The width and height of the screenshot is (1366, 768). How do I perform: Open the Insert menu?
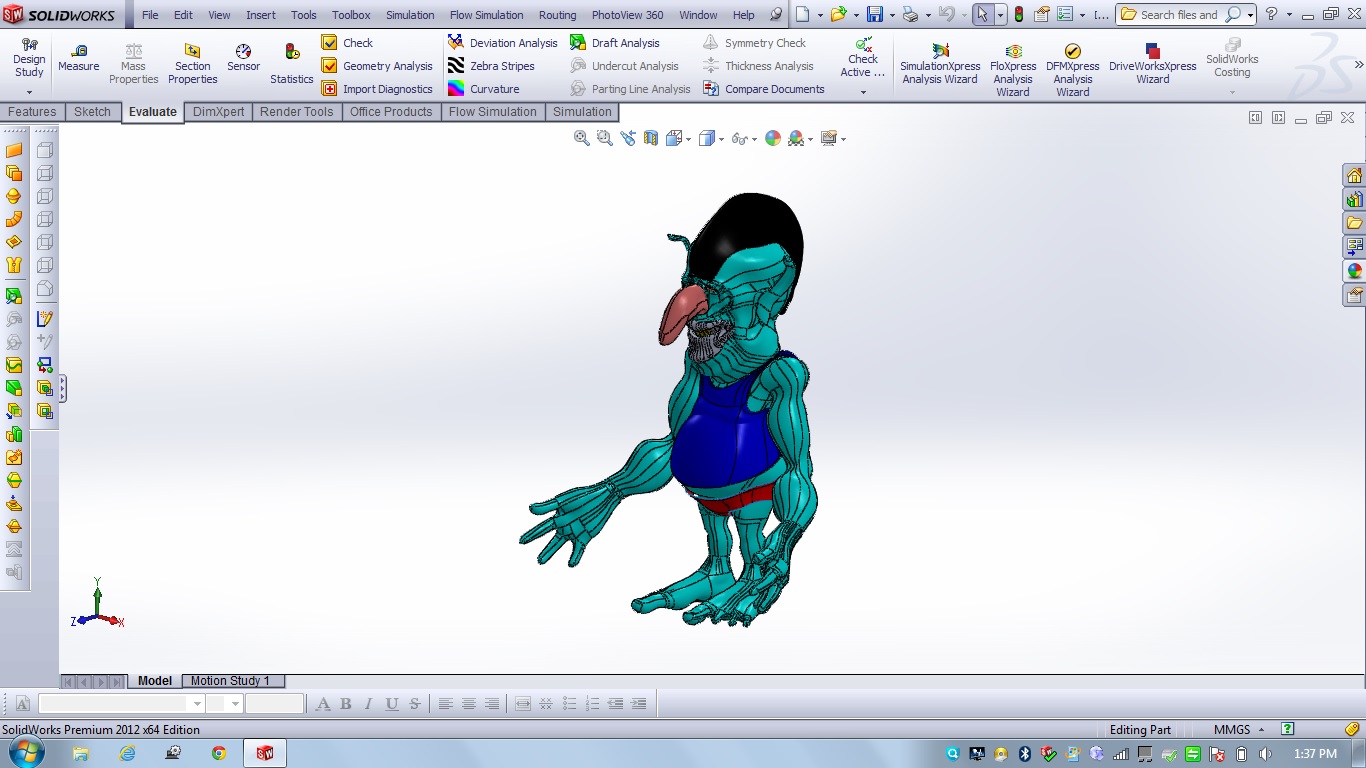point(261,15)
